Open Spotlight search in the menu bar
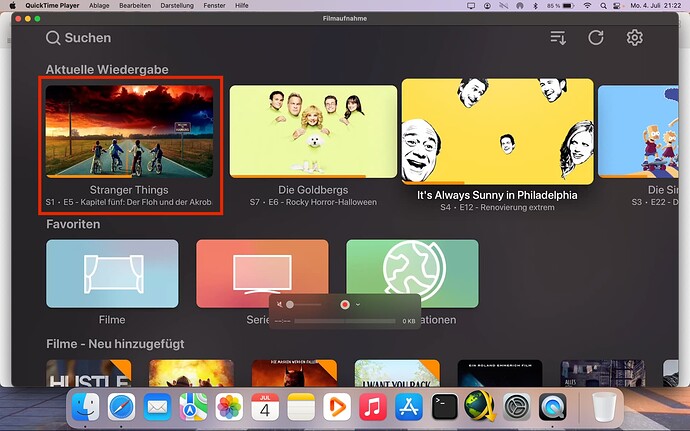 603,6
